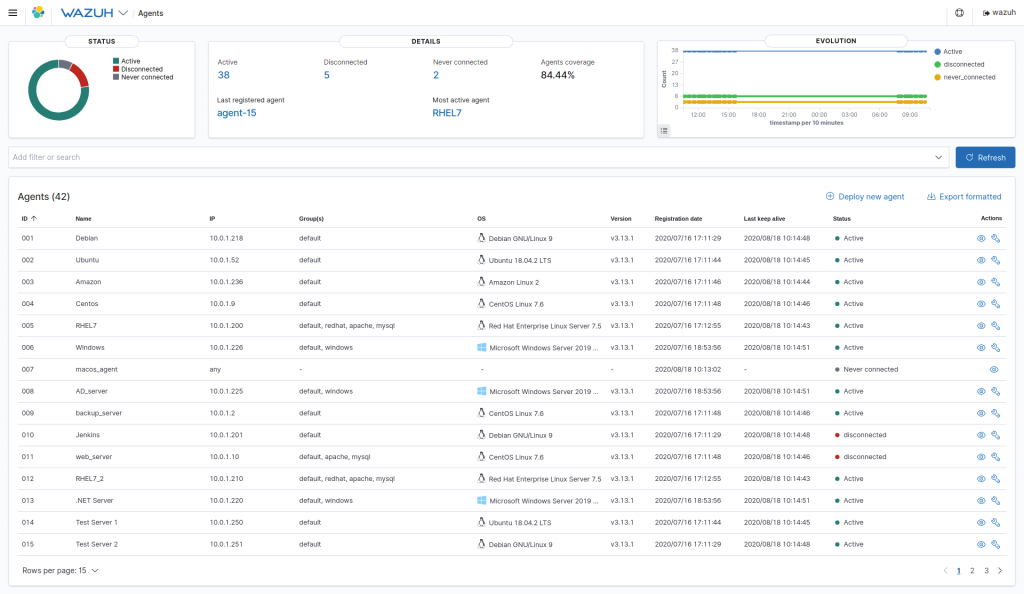The image size is (1024, 594).
Task: View Test Server 2 via its eye icon
Action: (x=981, y=544)
